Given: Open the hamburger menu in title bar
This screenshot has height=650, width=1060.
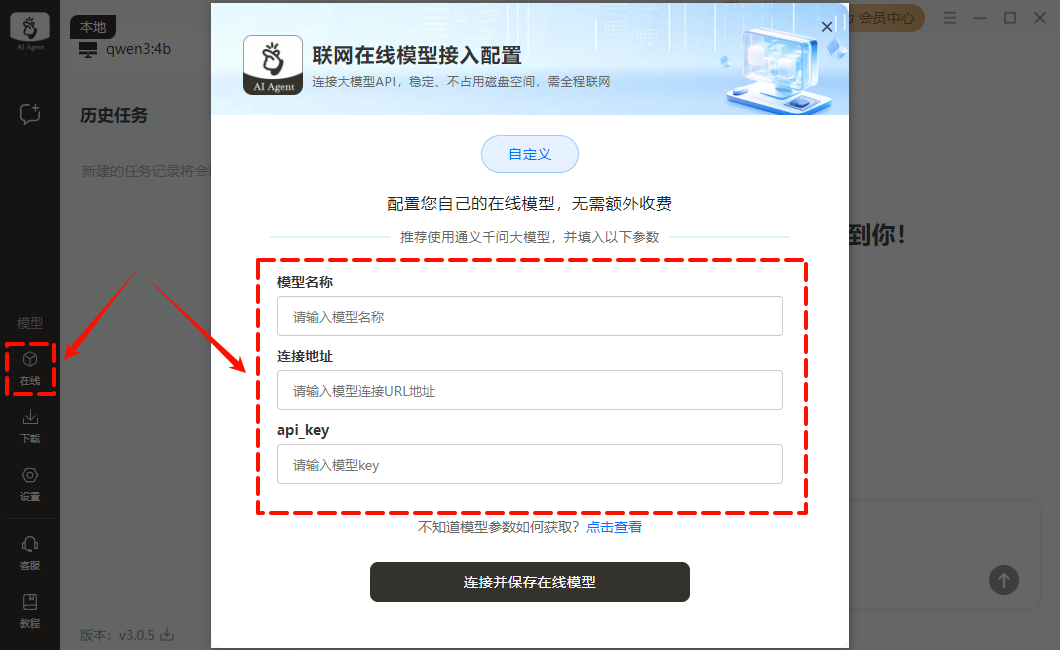Looking at the screenshot, I should coord(950,18).
